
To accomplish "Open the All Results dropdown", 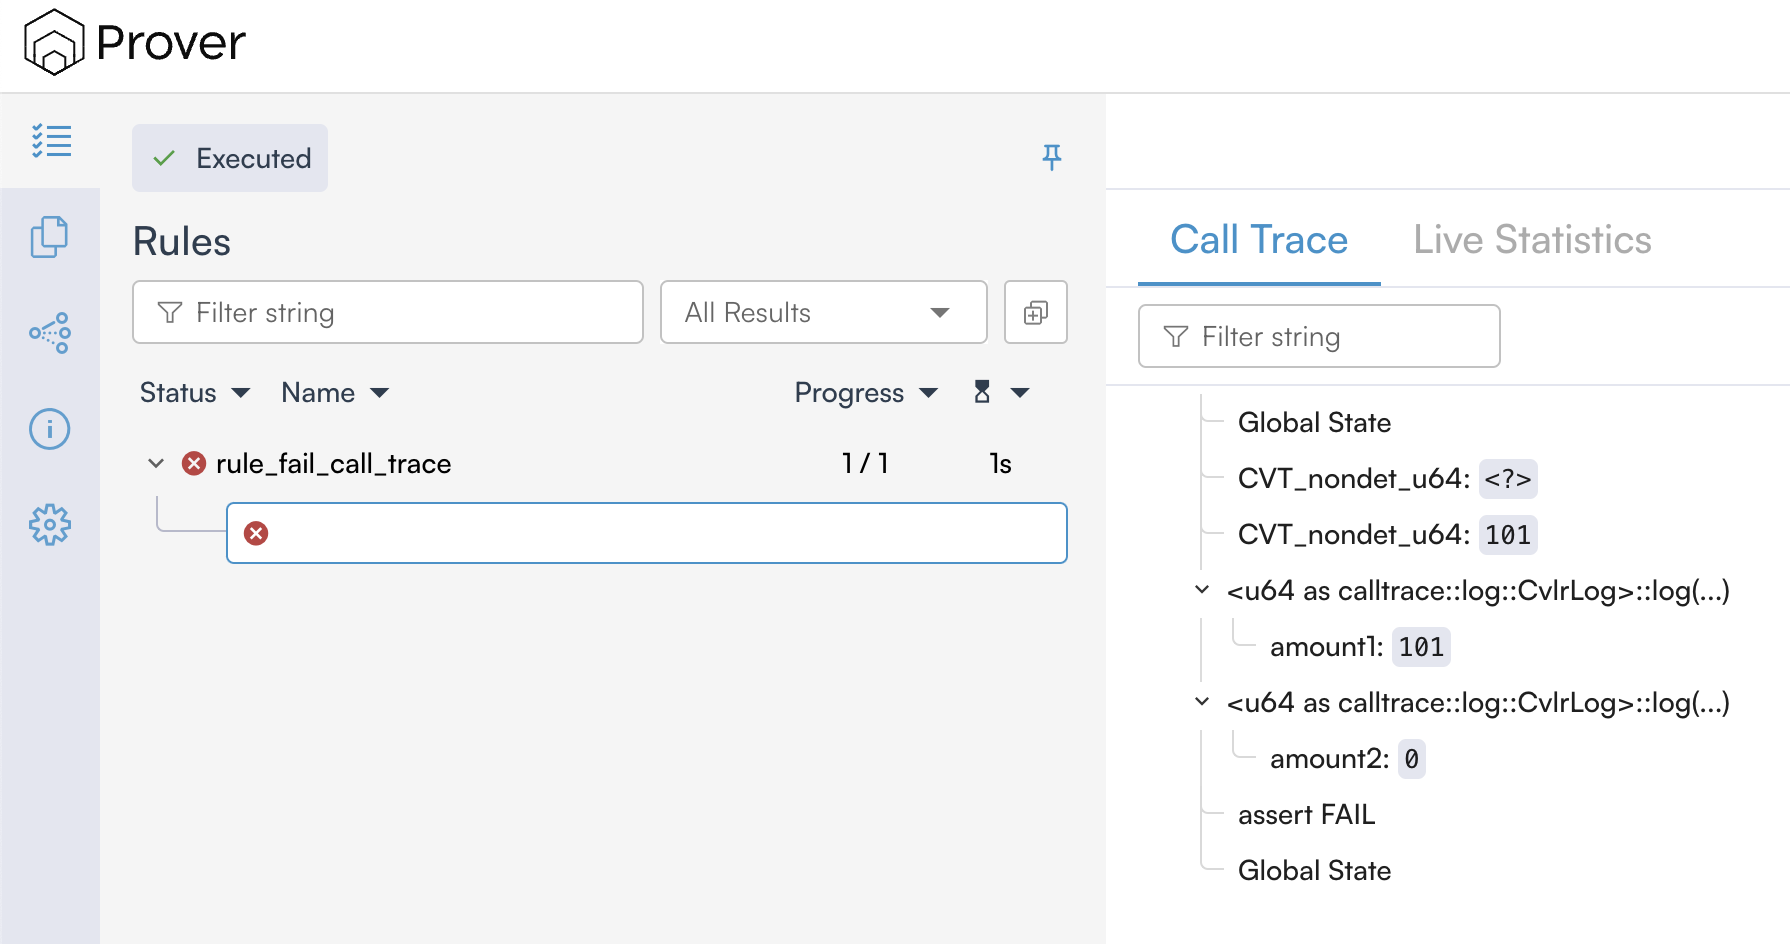I will pyautogui.click(x=822, y=312).
